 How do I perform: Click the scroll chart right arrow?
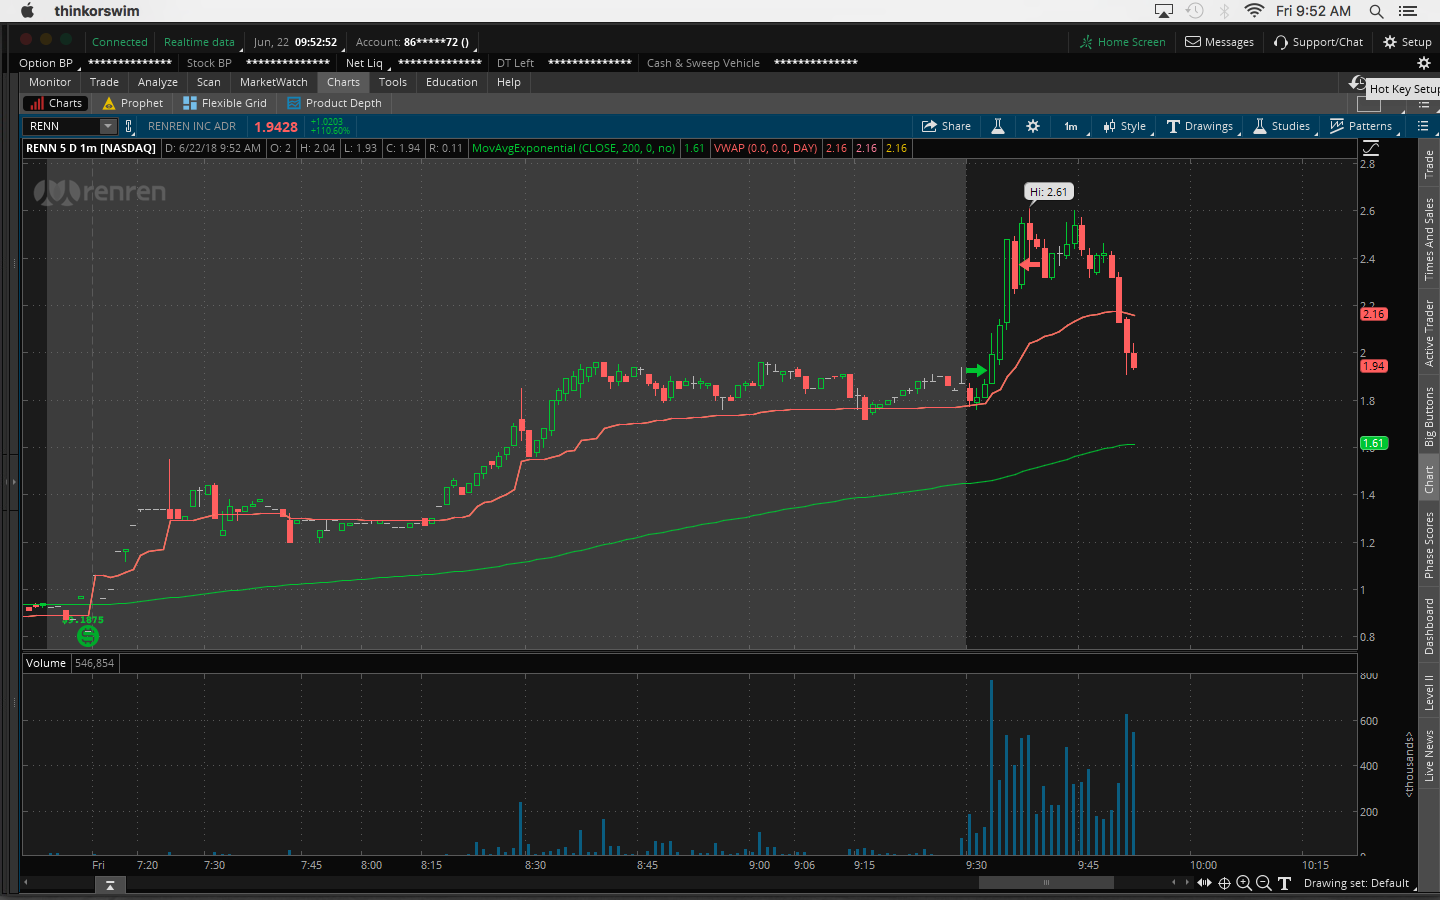1186,882
